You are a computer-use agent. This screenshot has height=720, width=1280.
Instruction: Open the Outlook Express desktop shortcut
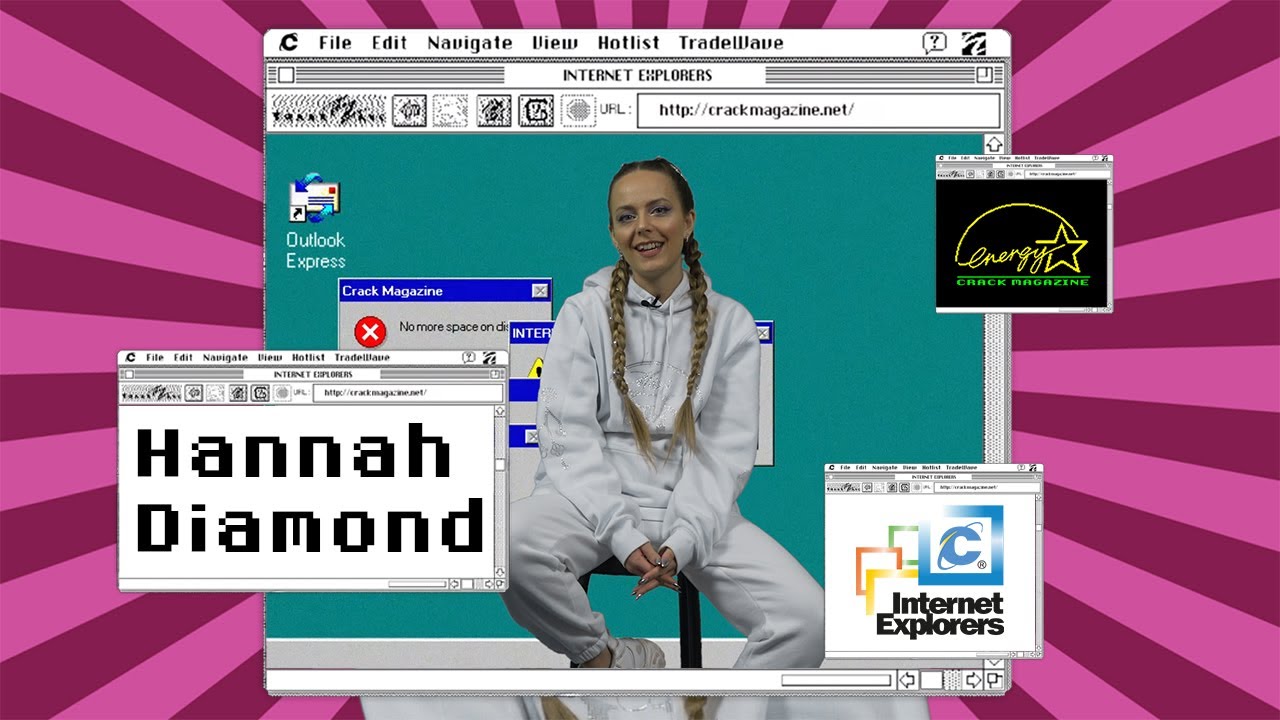[x=315, y=222]
